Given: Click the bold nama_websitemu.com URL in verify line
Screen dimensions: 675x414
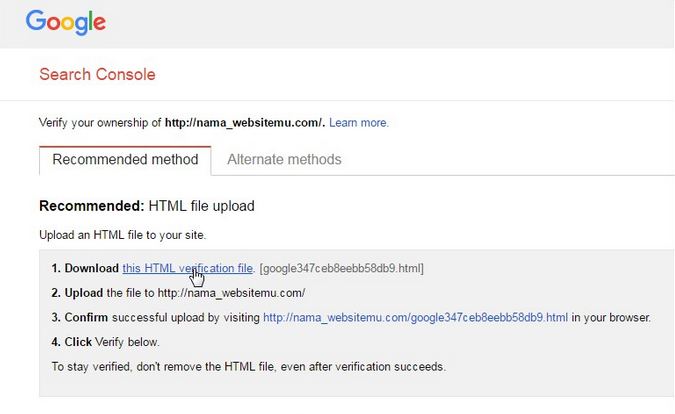Looking at the screenshot, I should point(245,123).
